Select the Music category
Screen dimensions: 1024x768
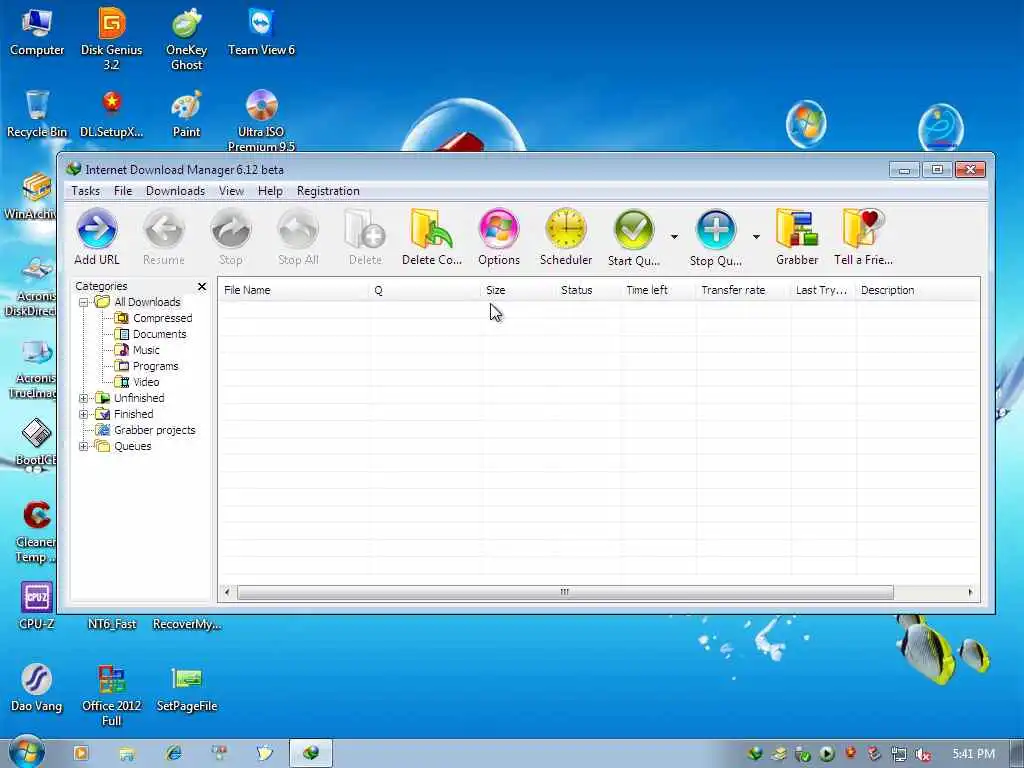tap(146, 350)
